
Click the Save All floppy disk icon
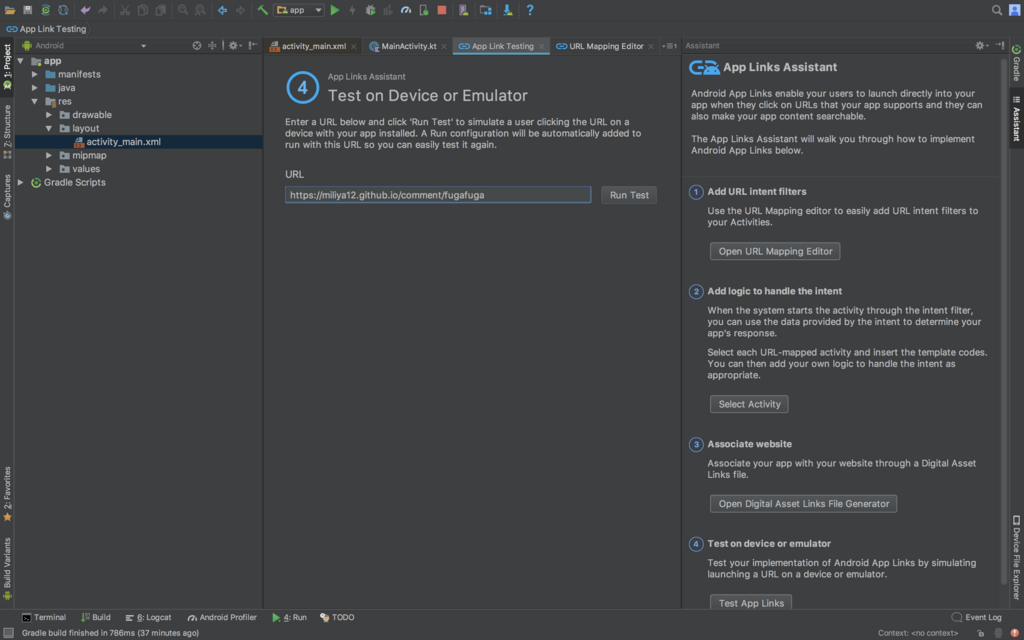click(27, 10)
